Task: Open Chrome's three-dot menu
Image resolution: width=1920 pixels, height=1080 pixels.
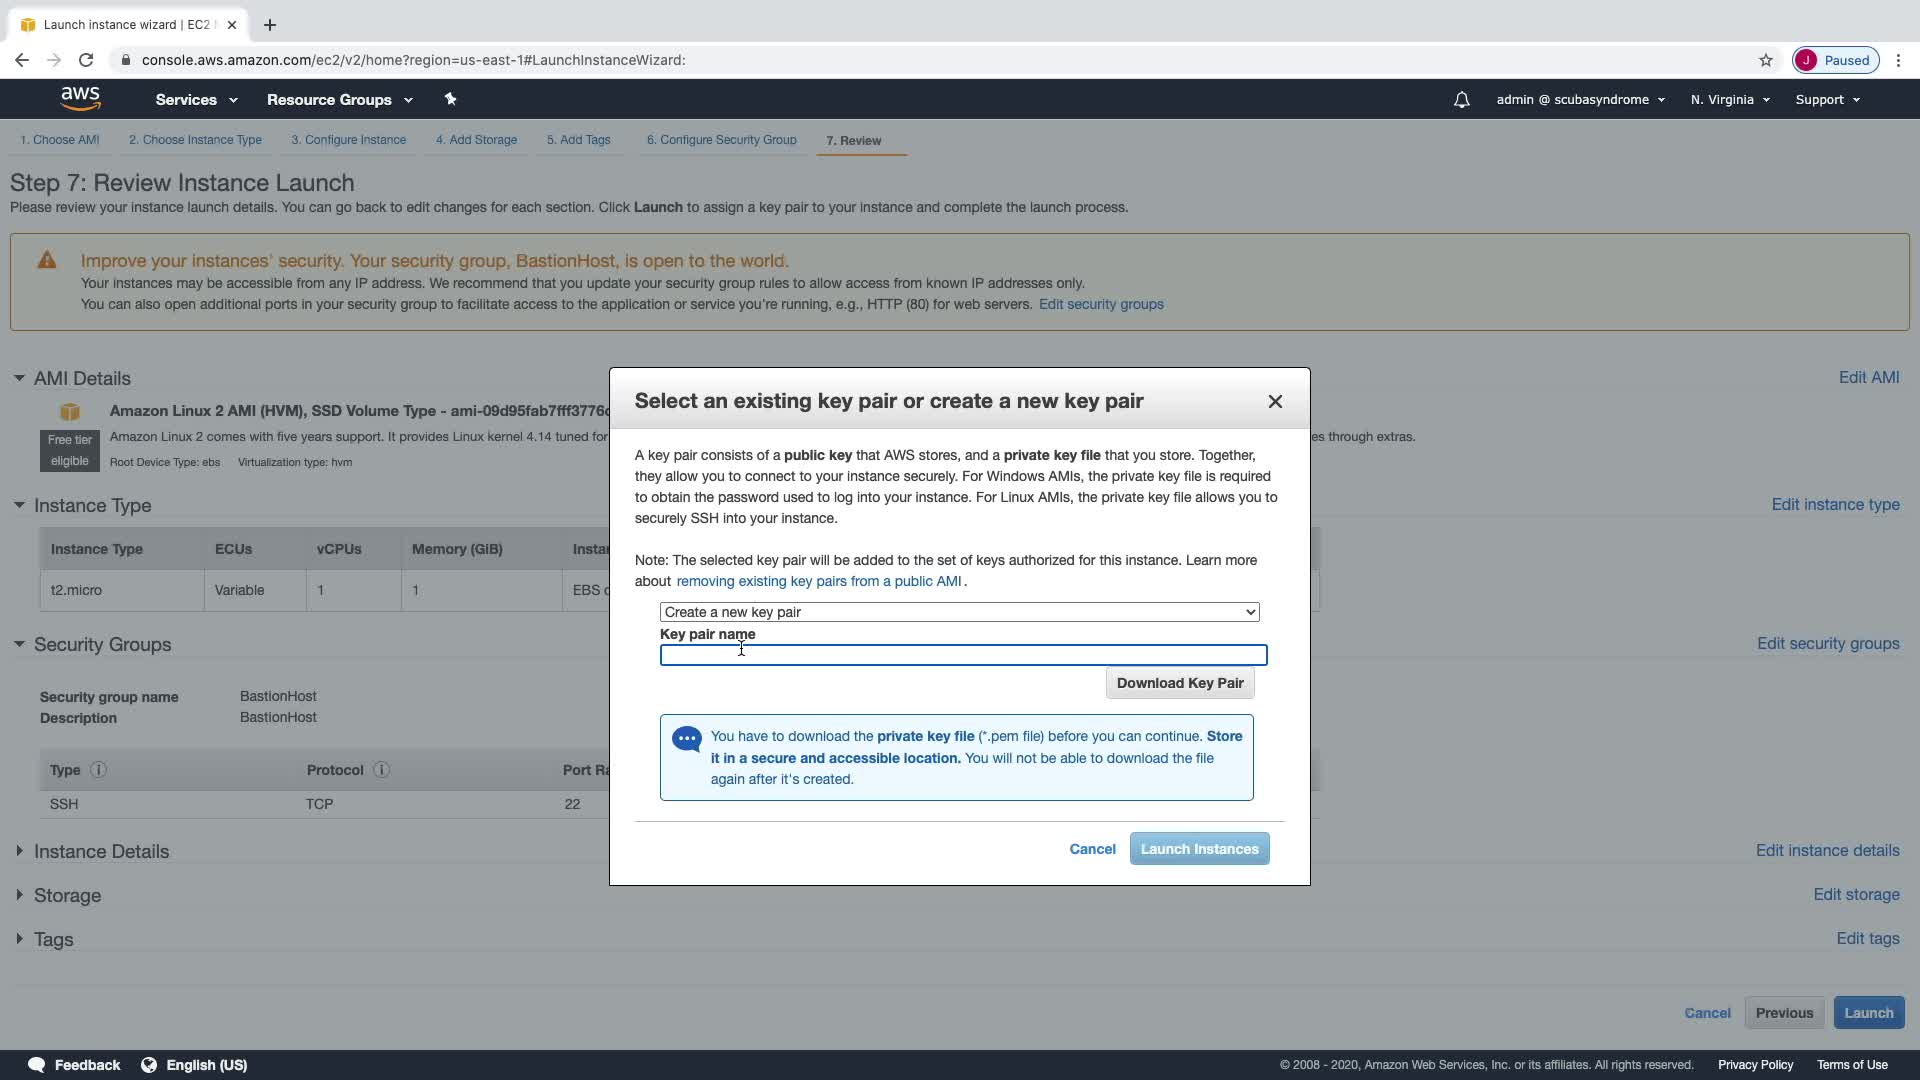Action: point(1898,60)
